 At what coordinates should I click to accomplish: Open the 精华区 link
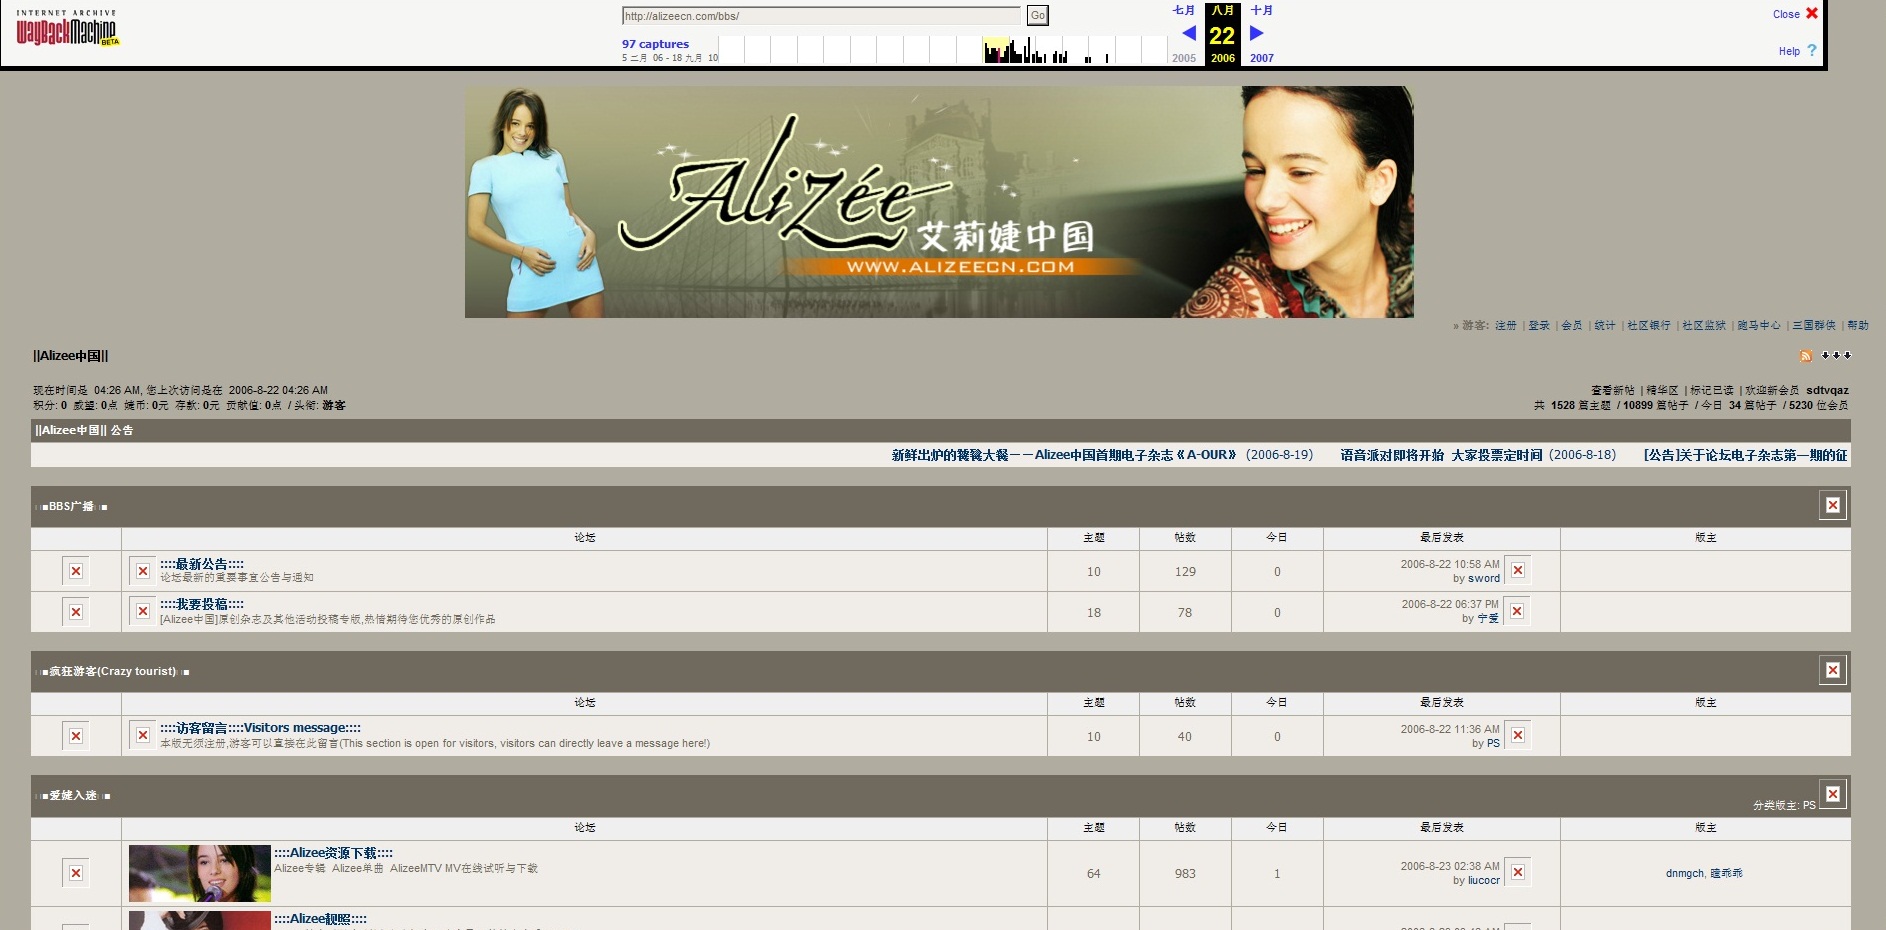(x=1663, y=391)
